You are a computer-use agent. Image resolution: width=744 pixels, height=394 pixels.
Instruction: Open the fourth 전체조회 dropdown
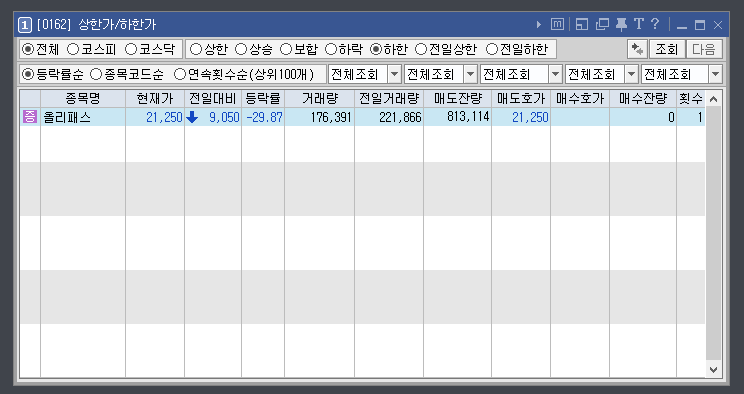click(x=631, y=74)
